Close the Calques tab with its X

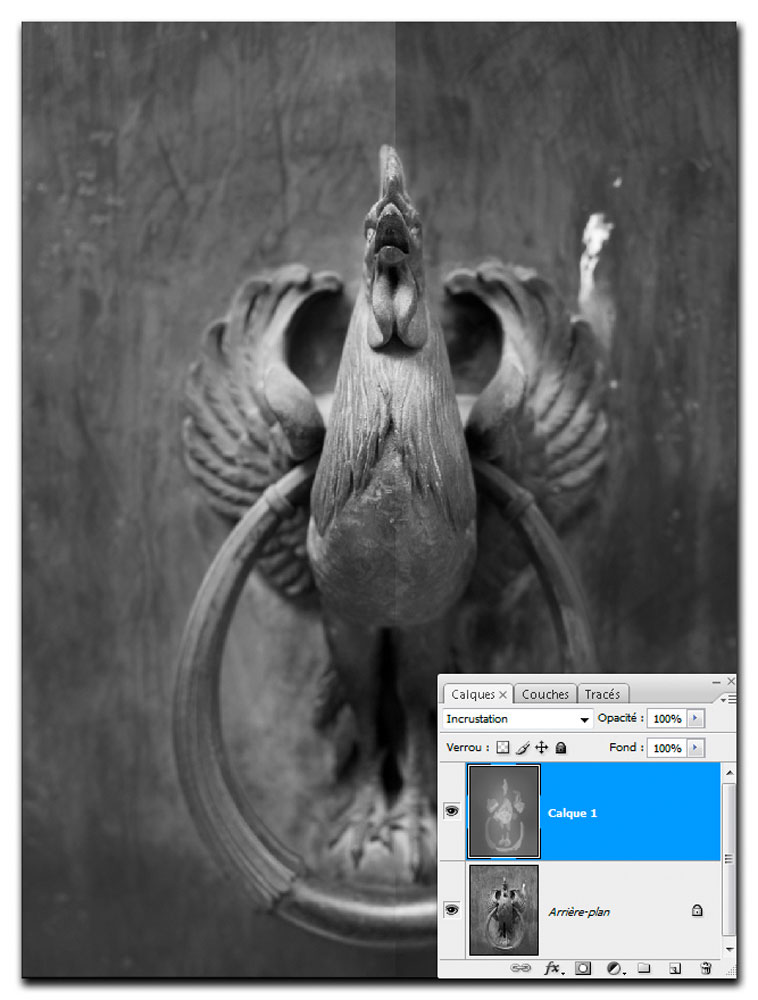(503, 695)
